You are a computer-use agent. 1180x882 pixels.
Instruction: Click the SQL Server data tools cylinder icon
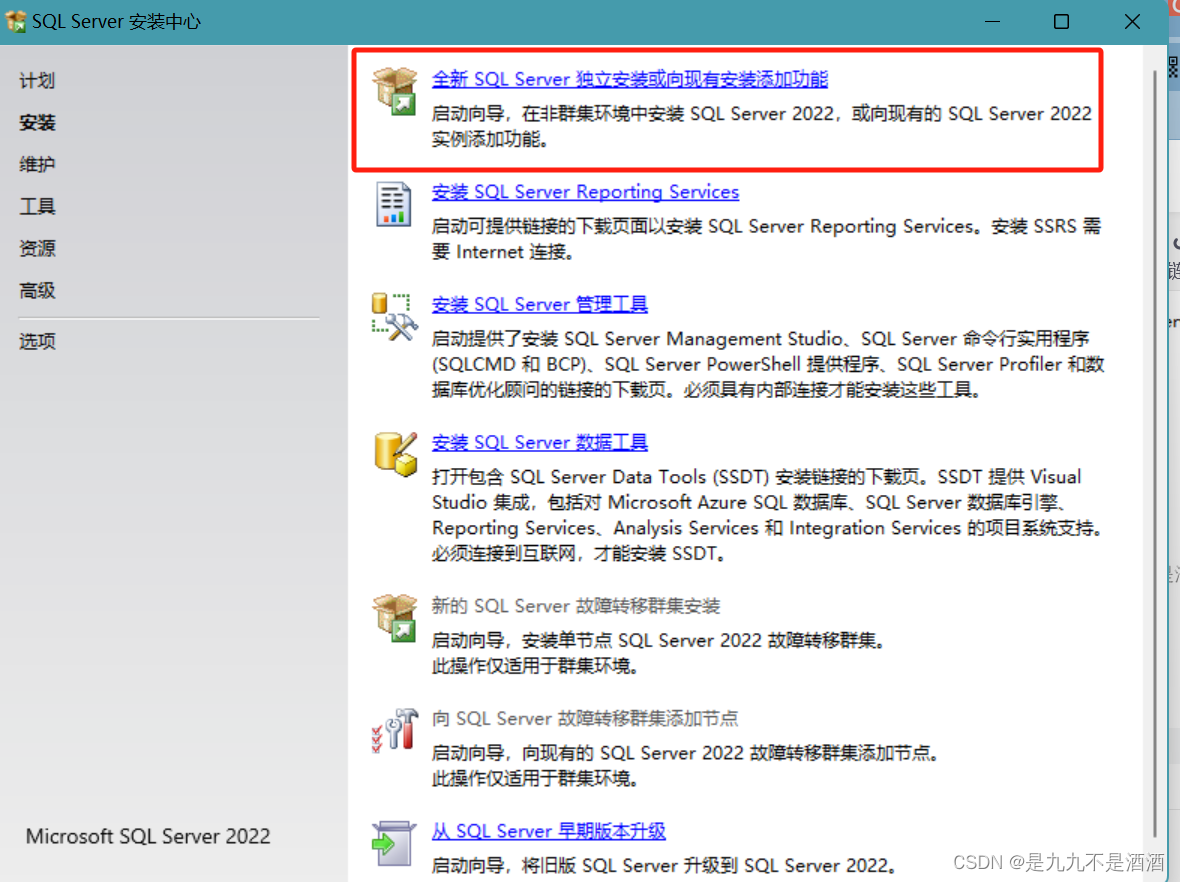(395, 454)
